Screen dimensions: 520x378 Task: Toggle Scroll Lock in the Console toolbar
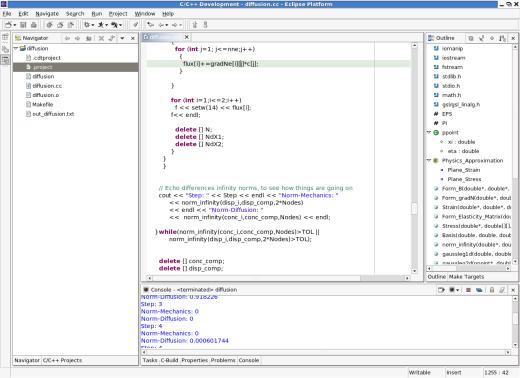492,290
